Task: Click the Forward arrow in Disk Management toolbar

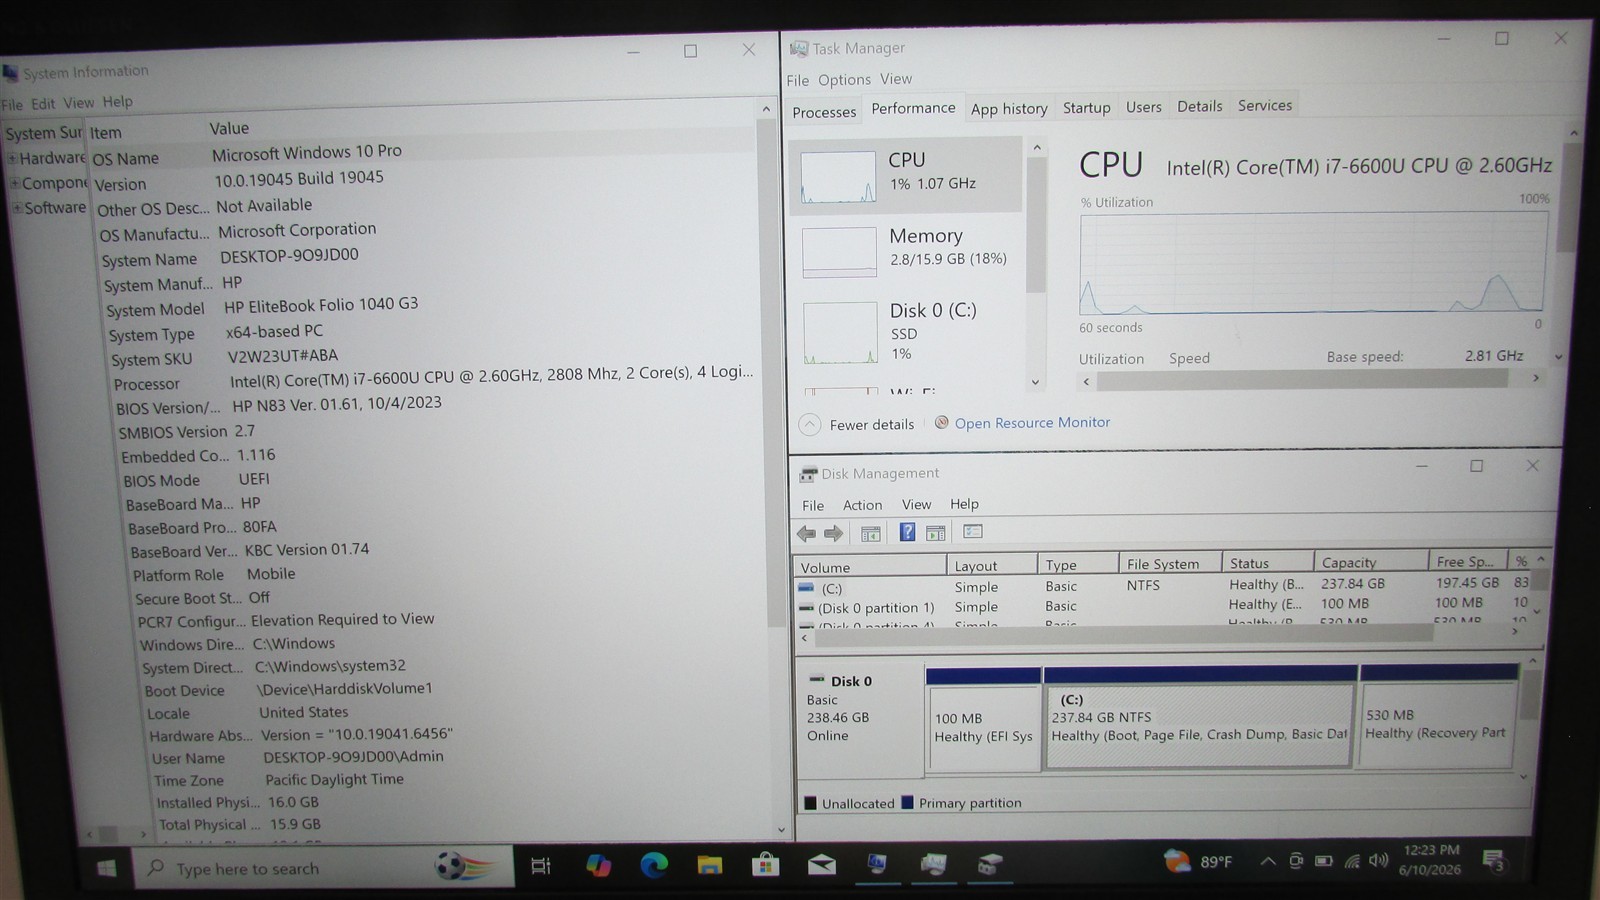Action: tap(833, 533)
